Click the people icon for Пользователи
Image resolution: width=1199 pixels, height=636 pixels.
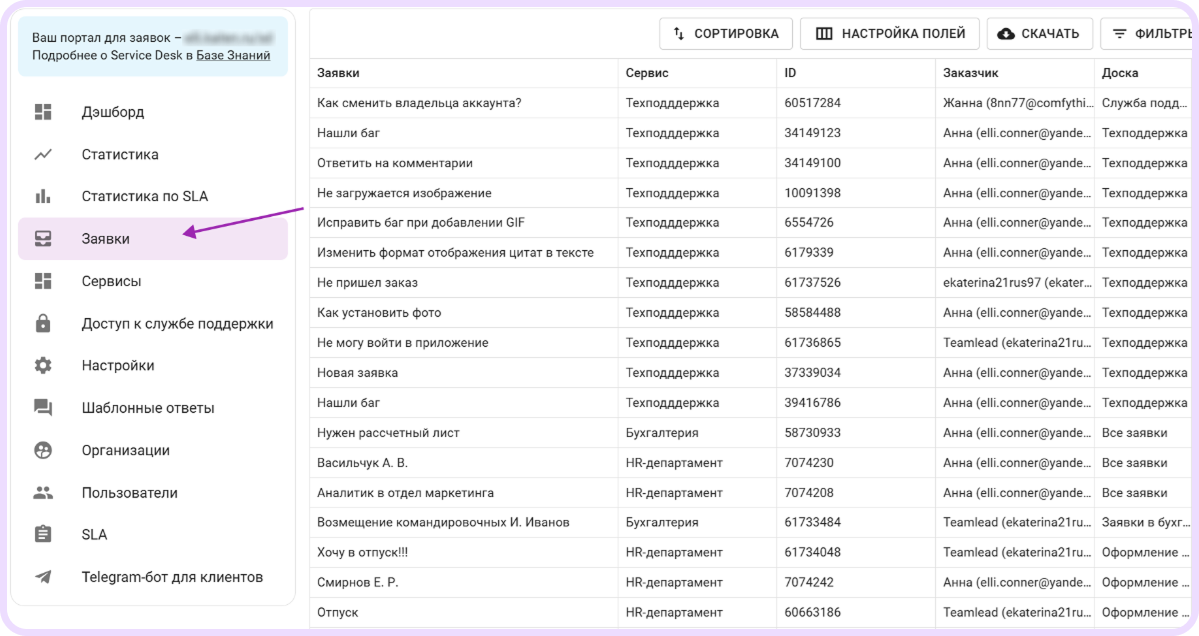[42, 491]
